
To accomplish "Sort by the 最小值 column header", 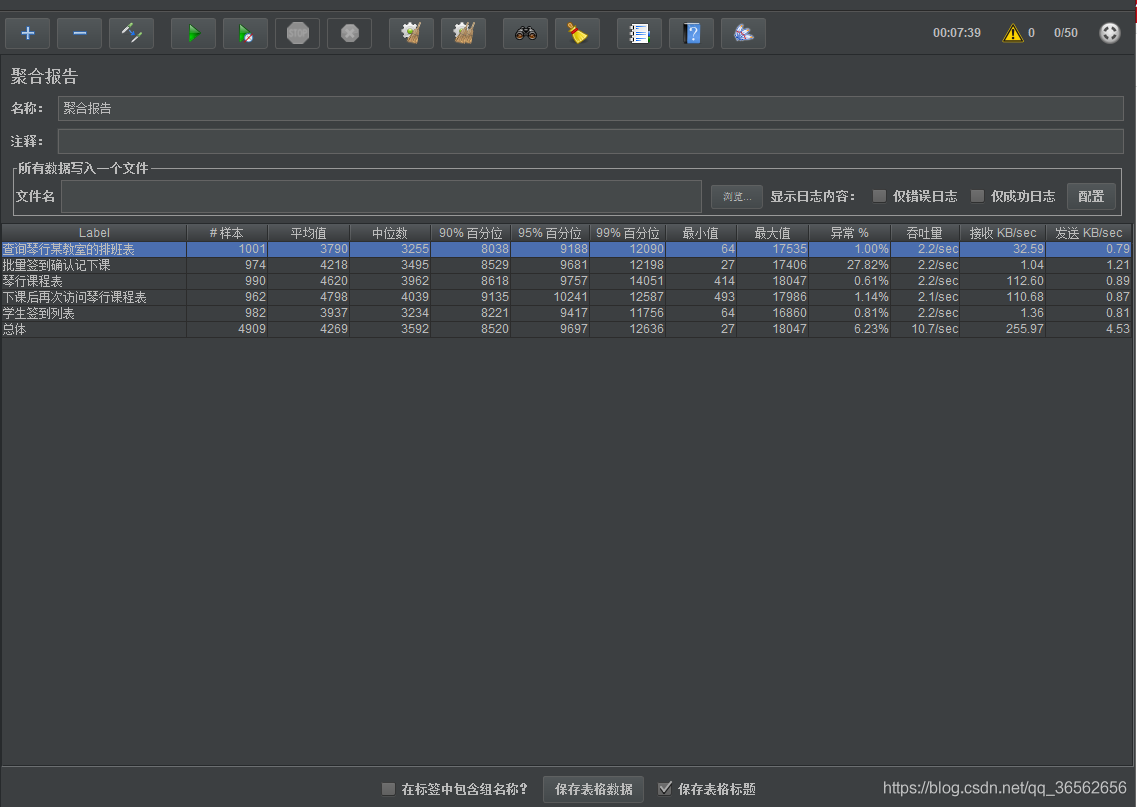I will click(701, 233).
